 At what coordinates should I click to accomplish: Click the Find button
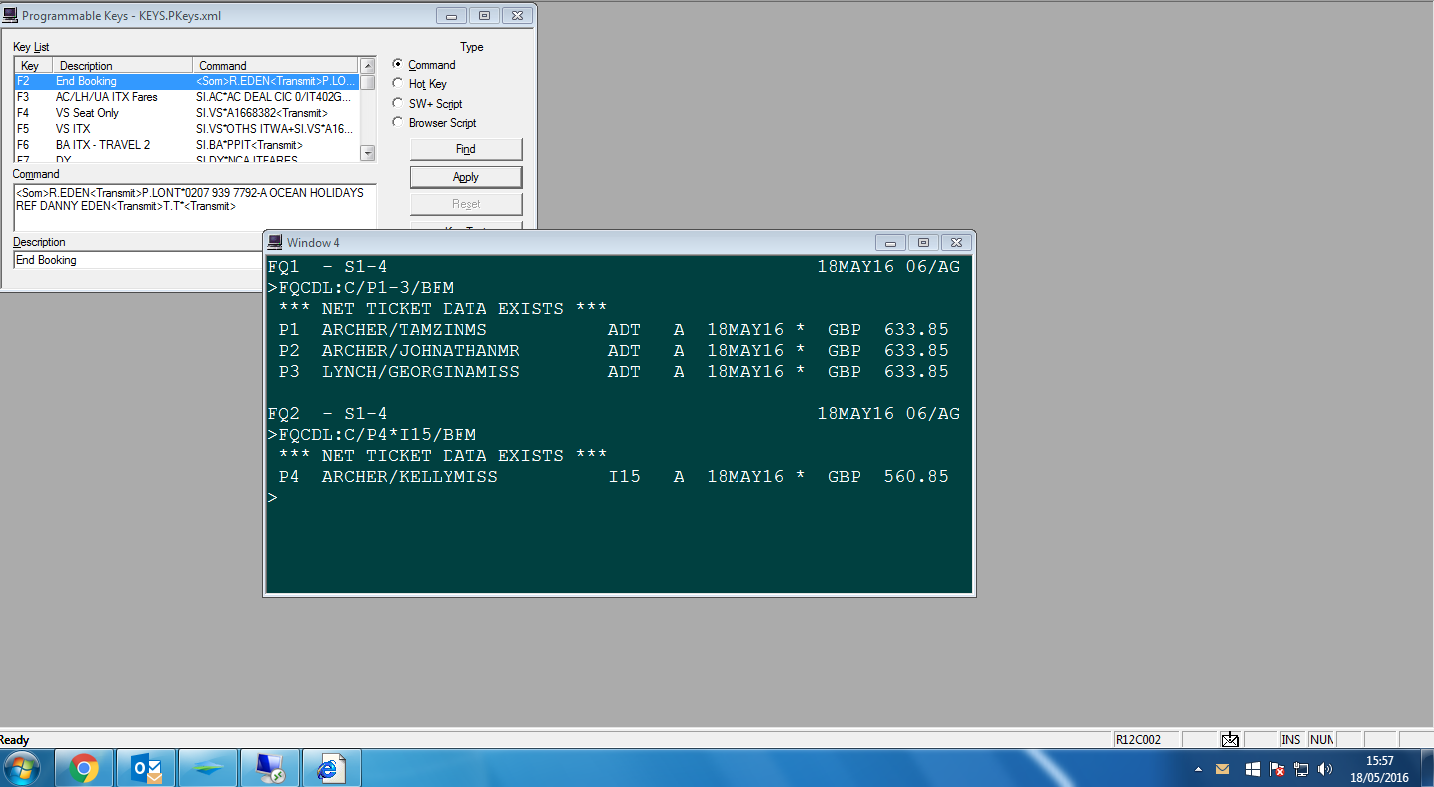(466, 149)
